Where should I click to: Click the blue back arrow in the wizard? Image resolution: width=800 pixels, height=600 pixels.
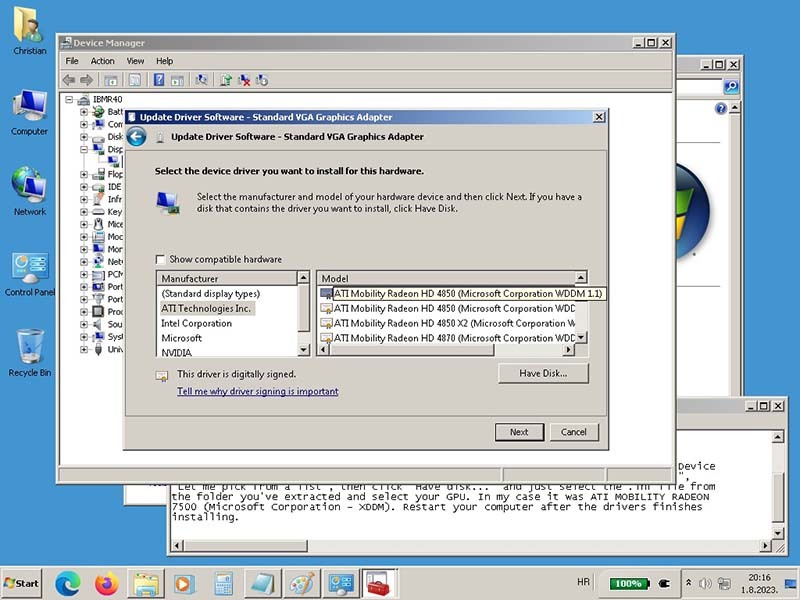coord(137,137)
